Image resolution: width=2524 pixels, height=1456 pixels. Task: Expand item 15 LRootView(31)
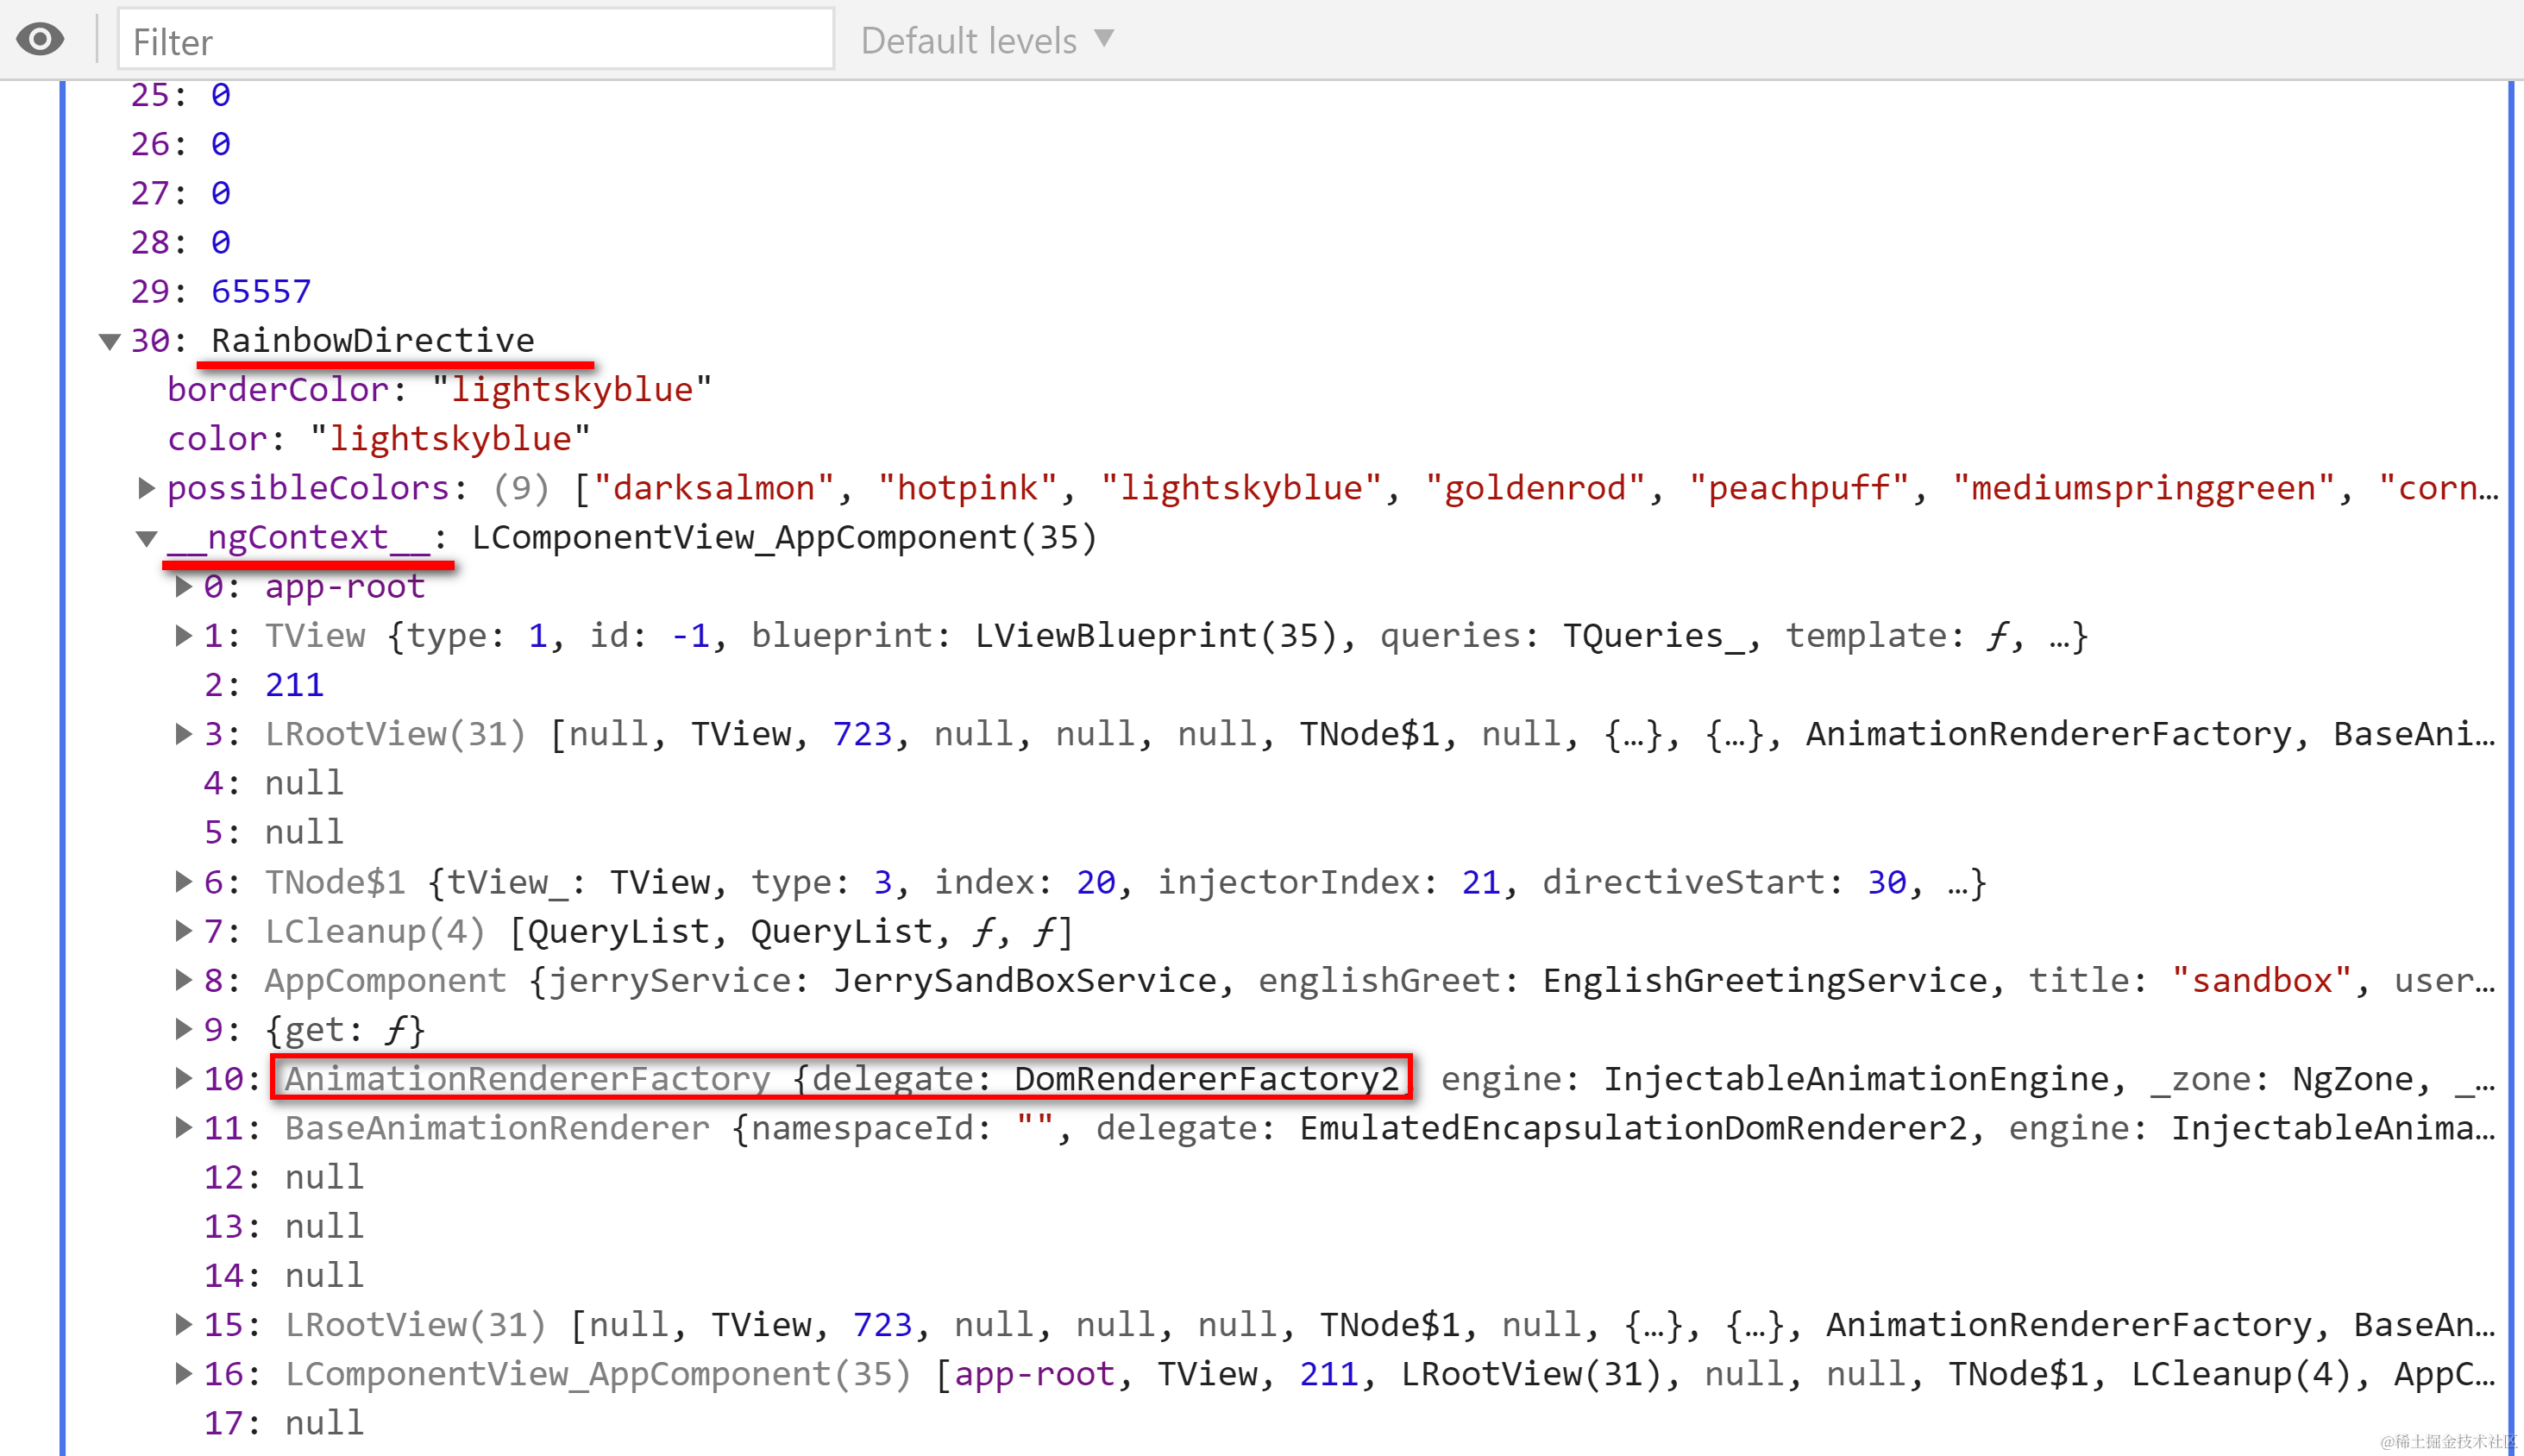click(183, 1325)
